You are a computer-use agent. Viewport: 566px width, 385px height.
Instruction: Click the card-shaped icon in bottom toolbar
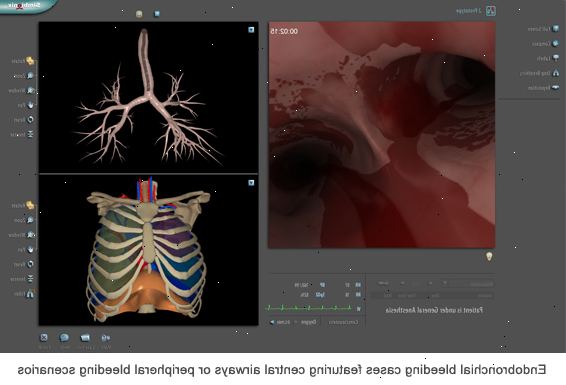[85, 338]
